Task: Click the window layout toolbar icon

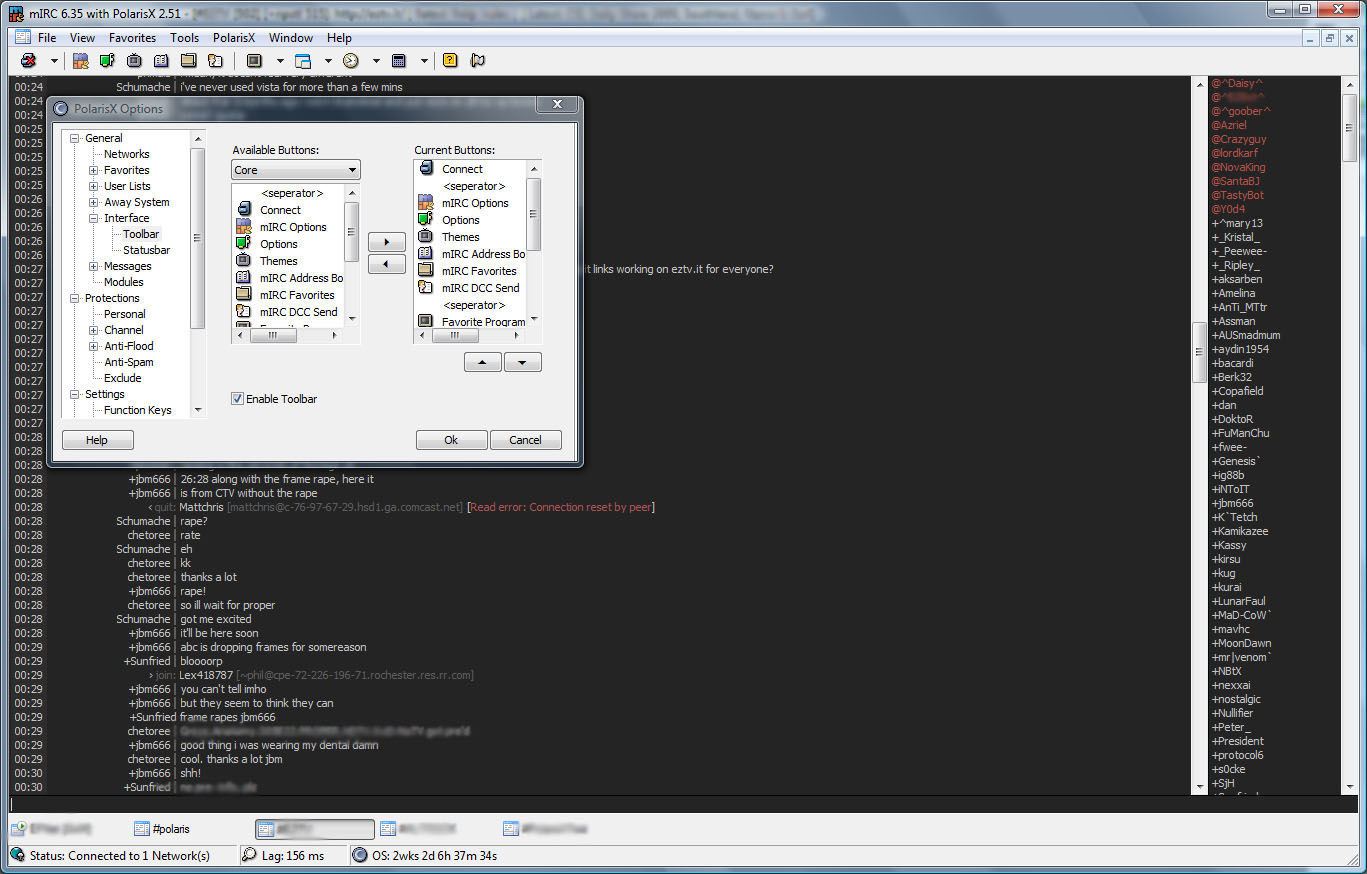Action: click(303, 61)
